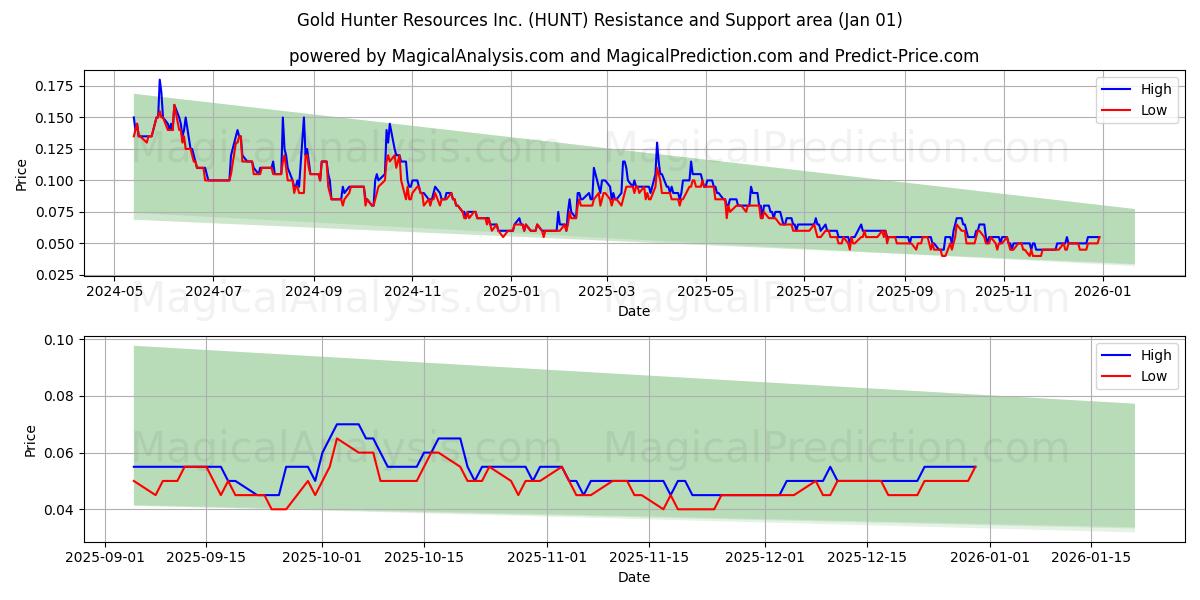Screen dimensions: 1200x600
Task: Click the 0.150 price tick label
Action: pos(57,118)
